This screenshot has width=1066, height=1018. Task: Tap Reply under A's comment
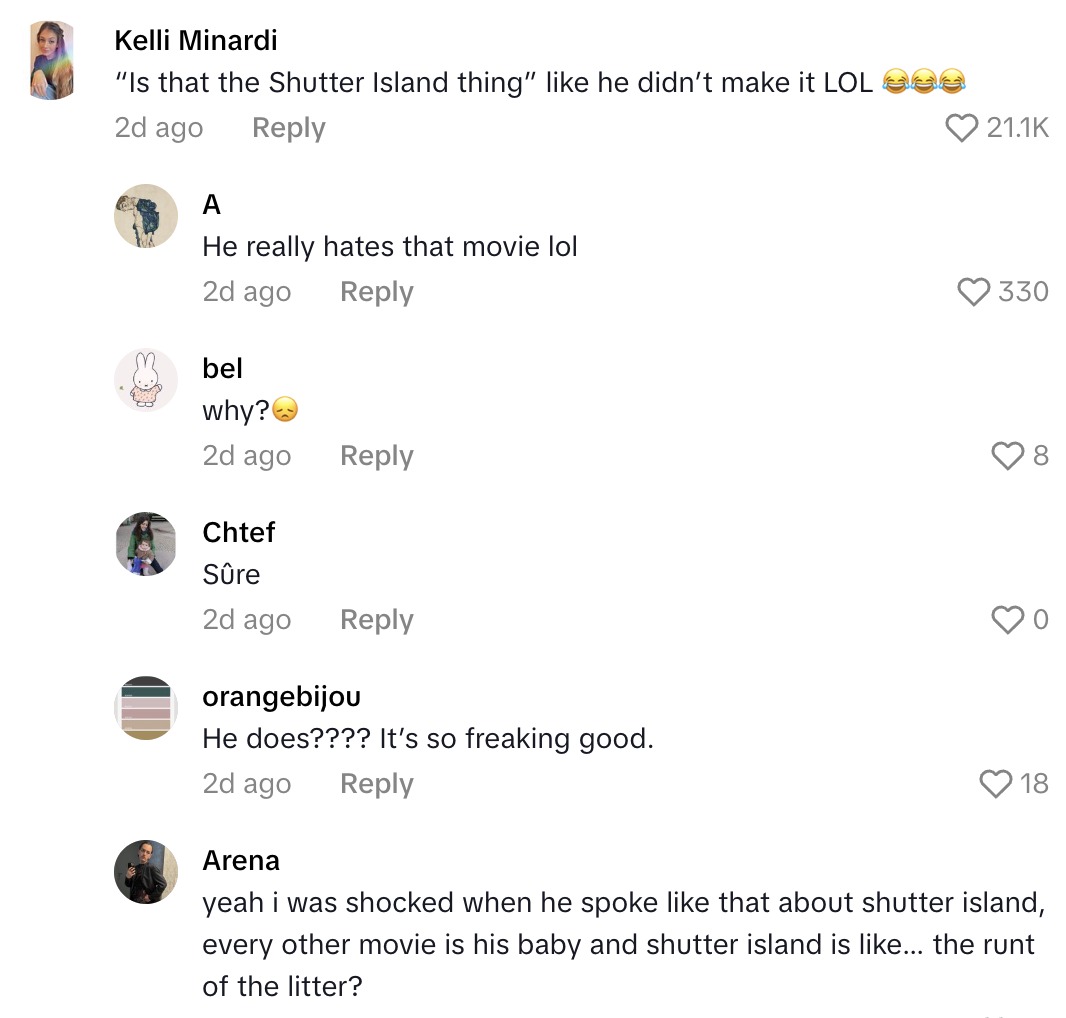pyautogui.click(x=376, y=291)
